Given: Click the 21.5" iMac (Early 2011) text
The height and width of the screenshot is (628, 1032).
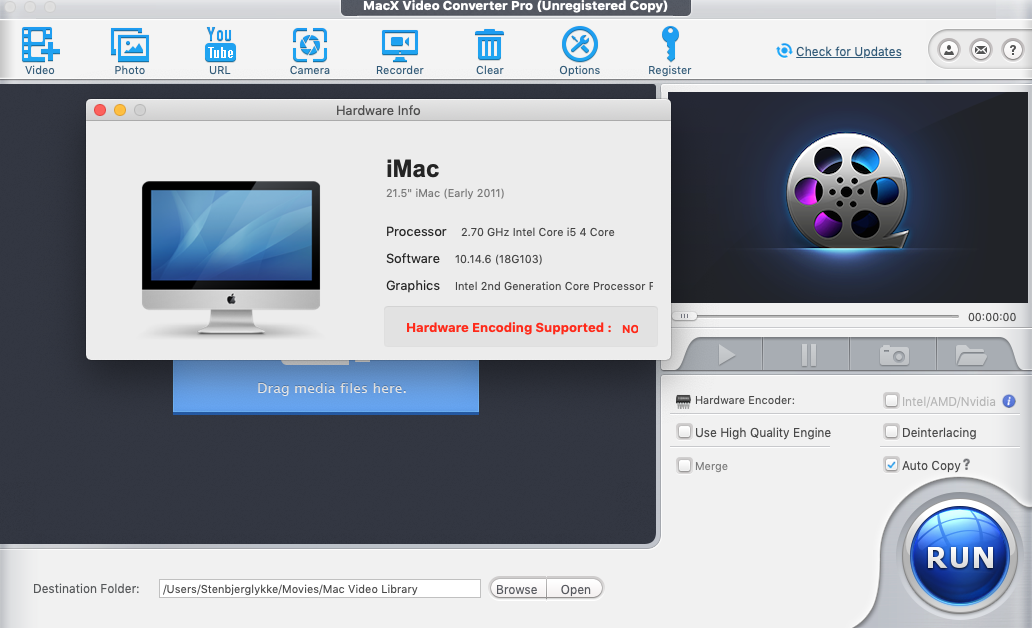Looking at the screenshot, I should click(x=445, y=193).
